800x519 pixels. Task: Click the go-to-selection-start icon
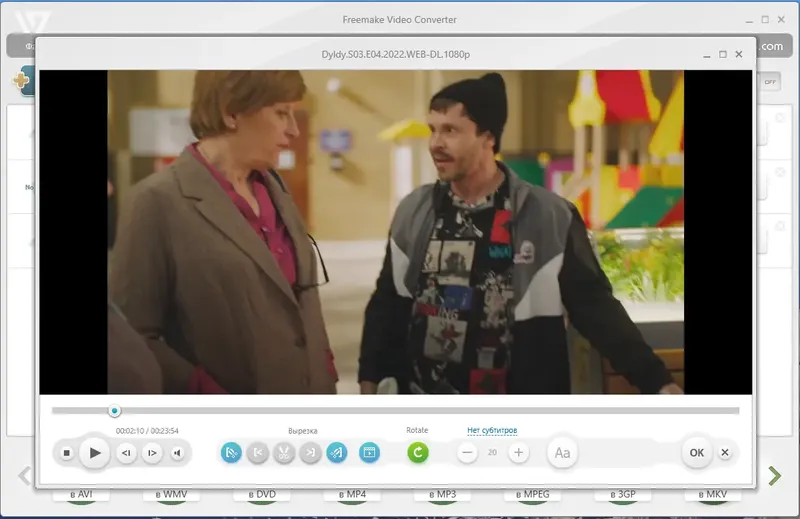coord(258,453)
